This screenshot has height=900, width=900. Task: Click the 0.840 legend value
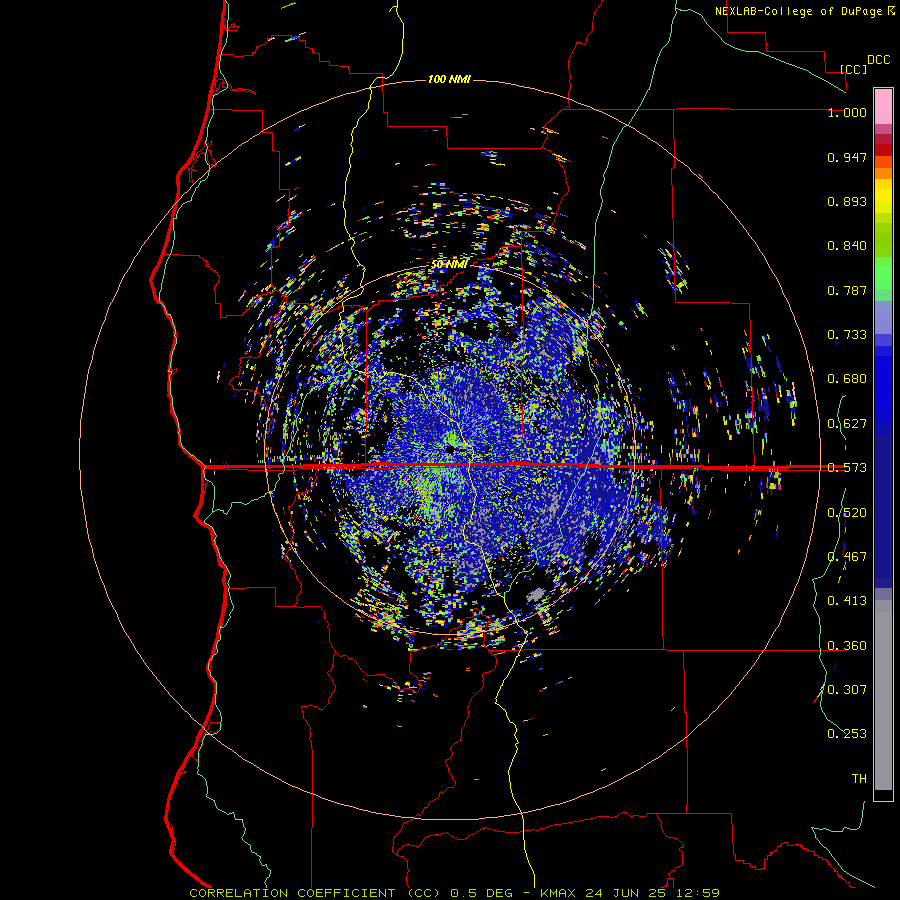(847, 246)
